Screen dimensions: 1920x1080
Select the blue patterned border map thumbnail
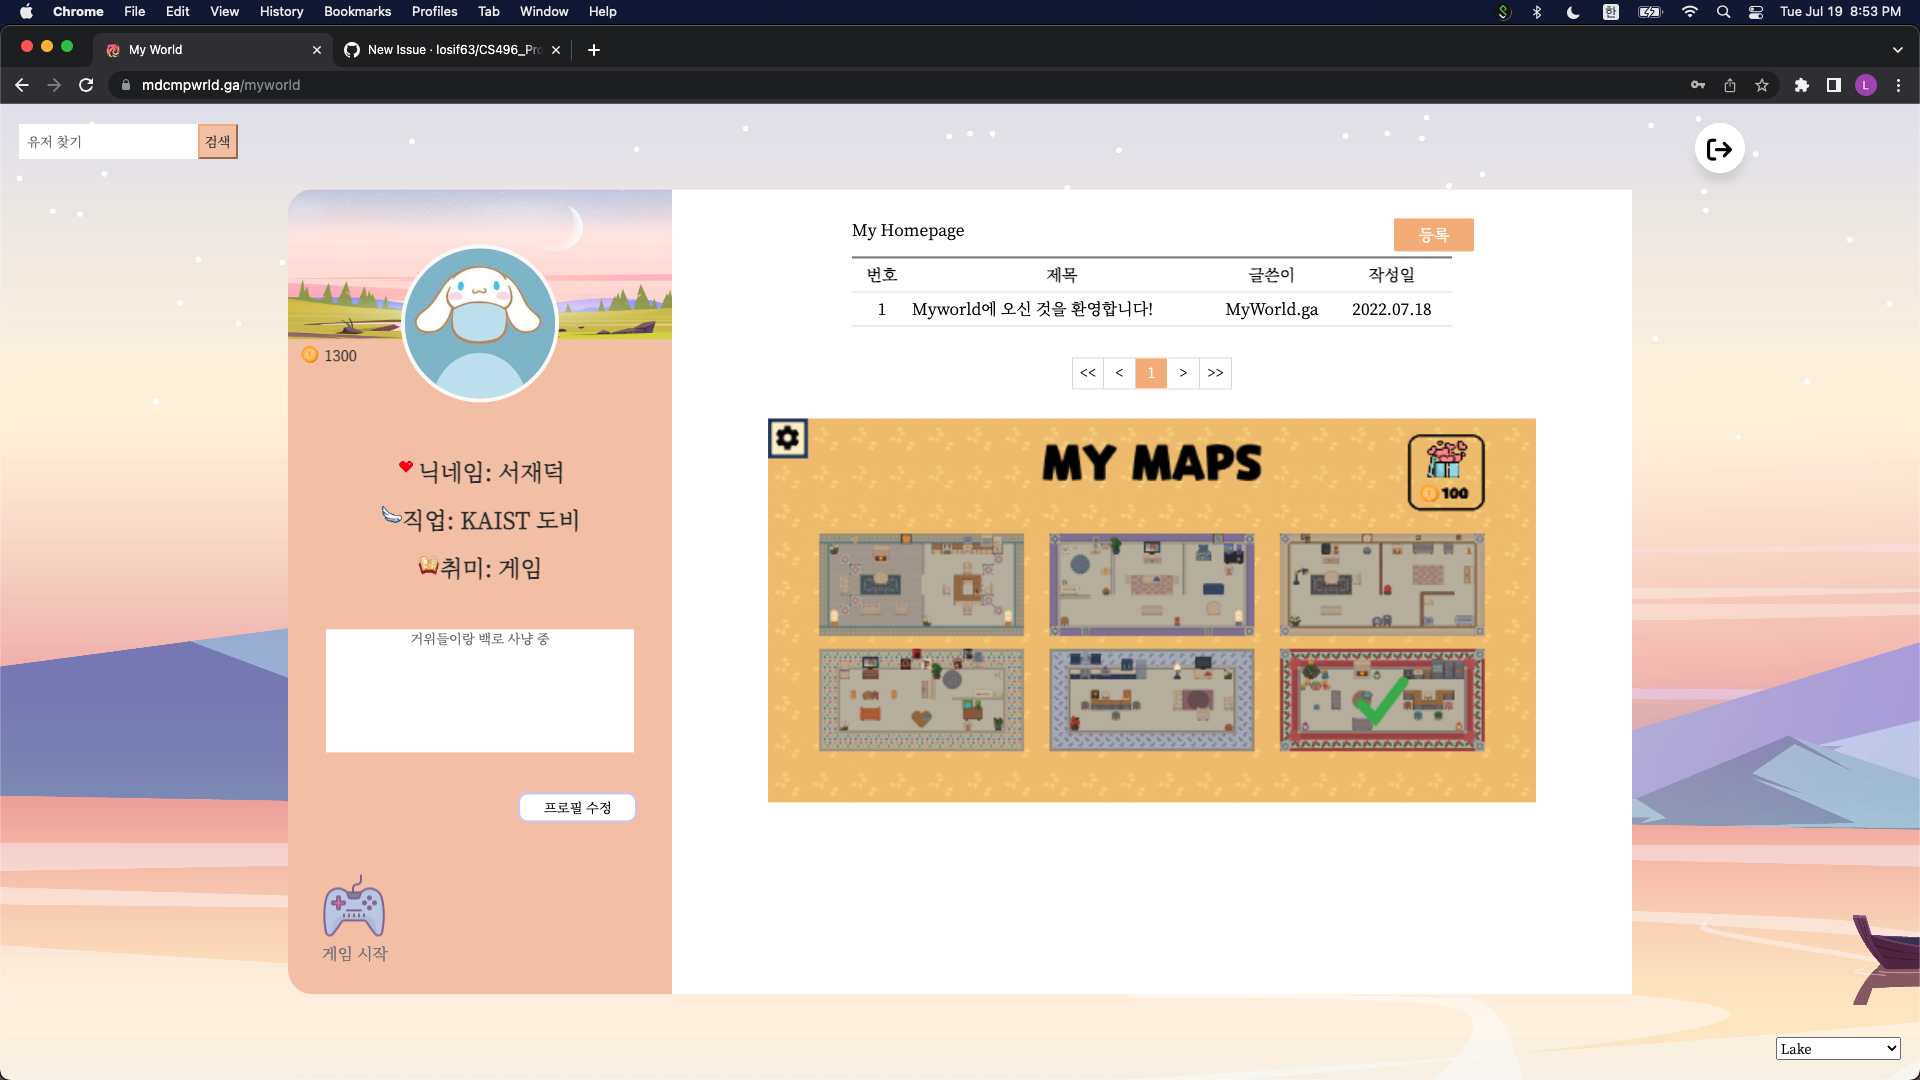(x=1152, y=700)
